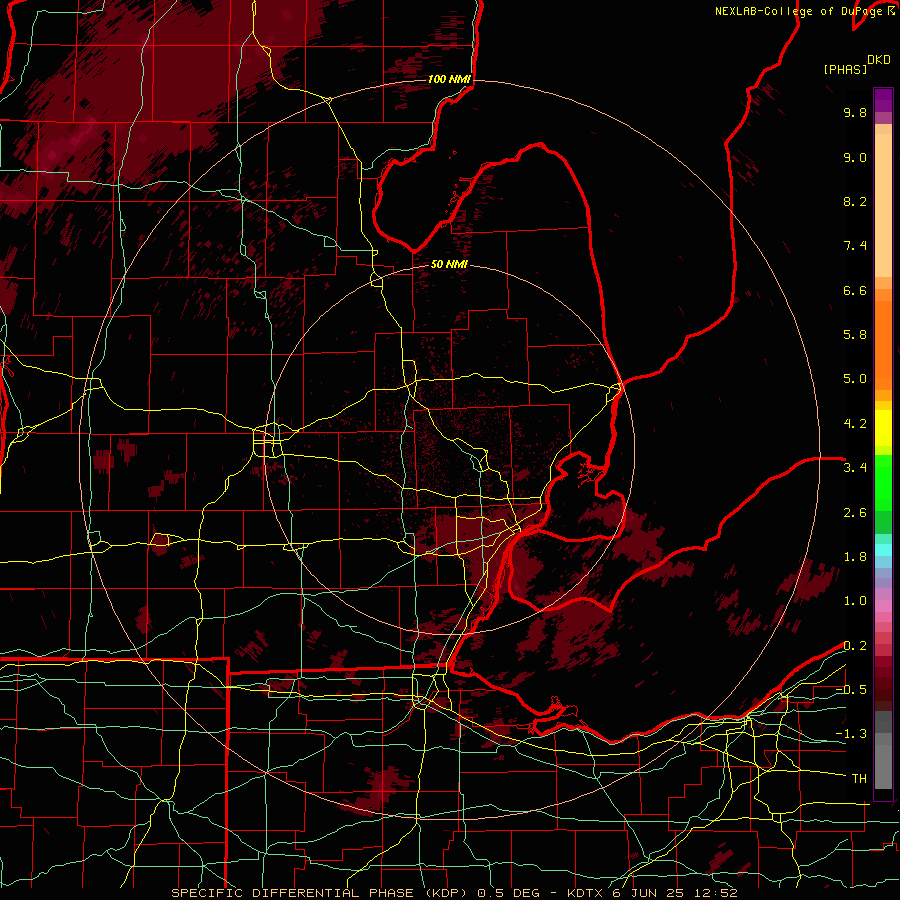Viewport: 900px width, 900px height.
Task: Click the [PHAS] units label
Action: pos(845,69)
